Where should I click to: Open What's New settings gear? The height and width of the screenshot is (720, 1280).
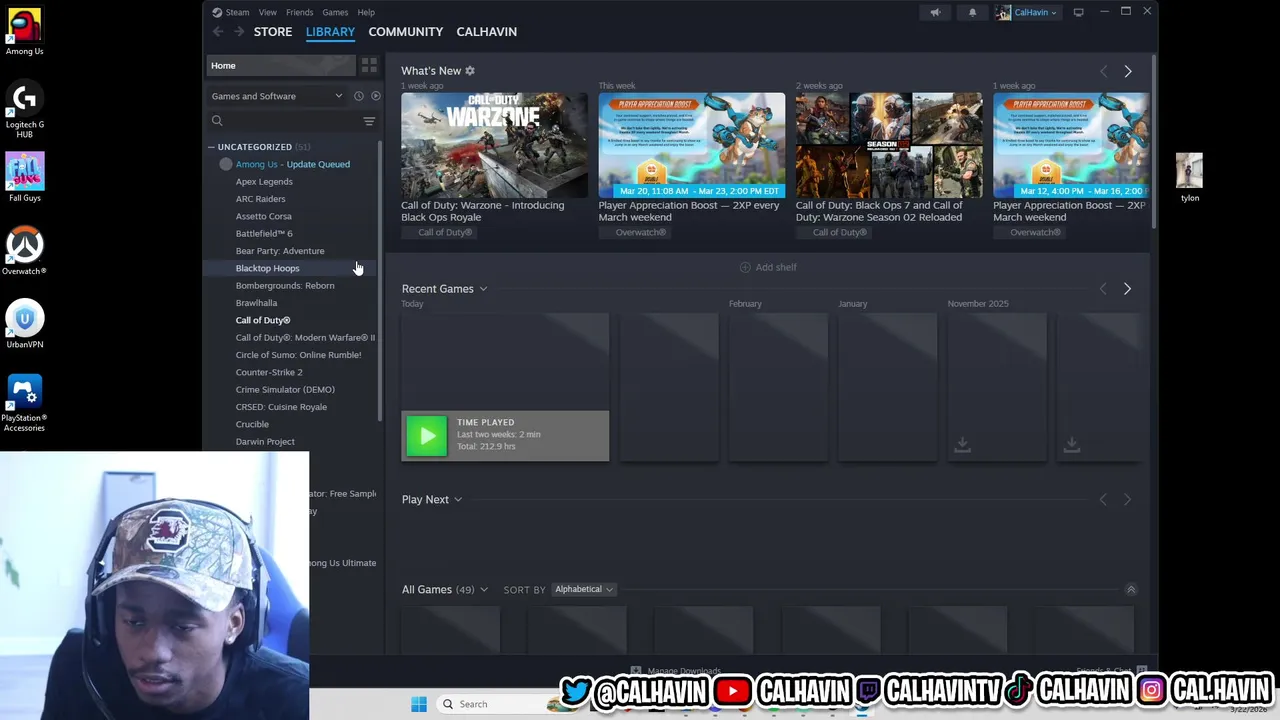pyautogui.click(x=470, y=71)
